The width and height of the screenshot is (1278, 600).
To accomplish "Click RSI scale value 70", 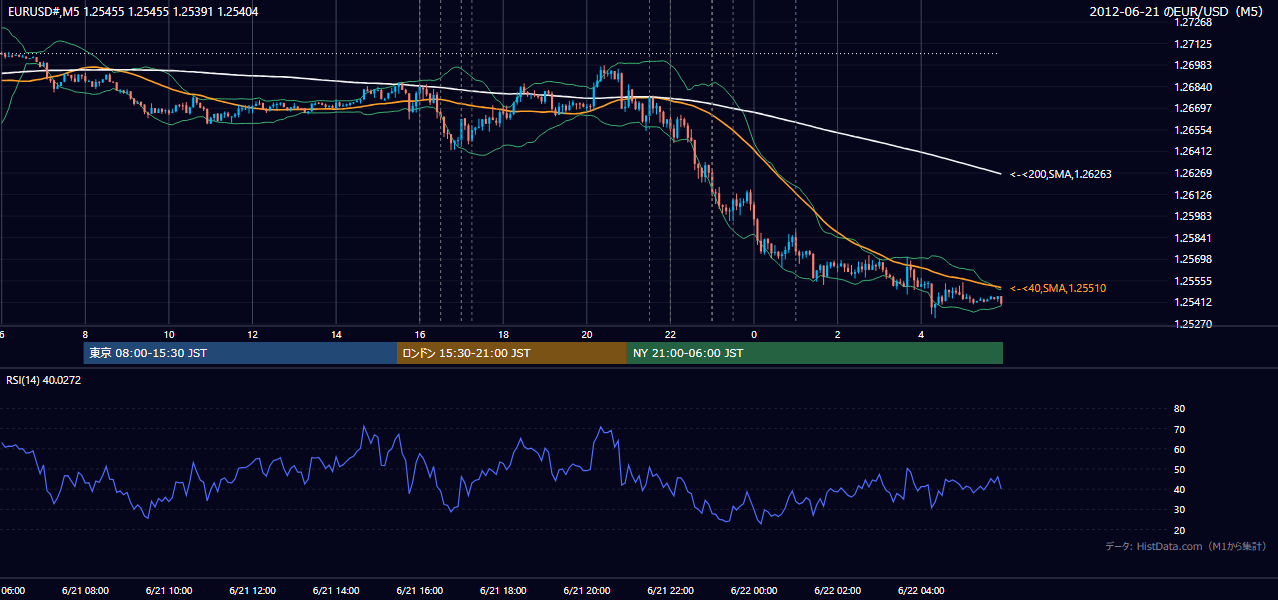I will pos(1179,429).
